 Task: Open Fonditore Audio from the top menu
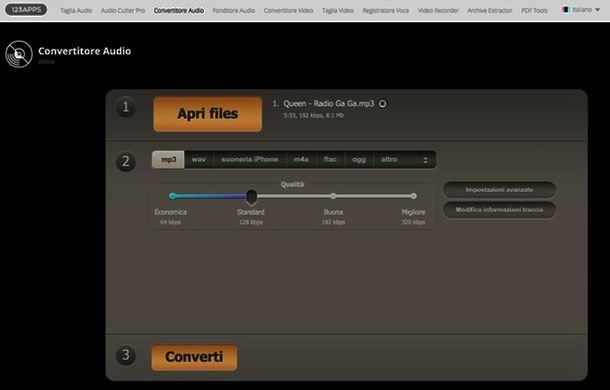(234, 11)
